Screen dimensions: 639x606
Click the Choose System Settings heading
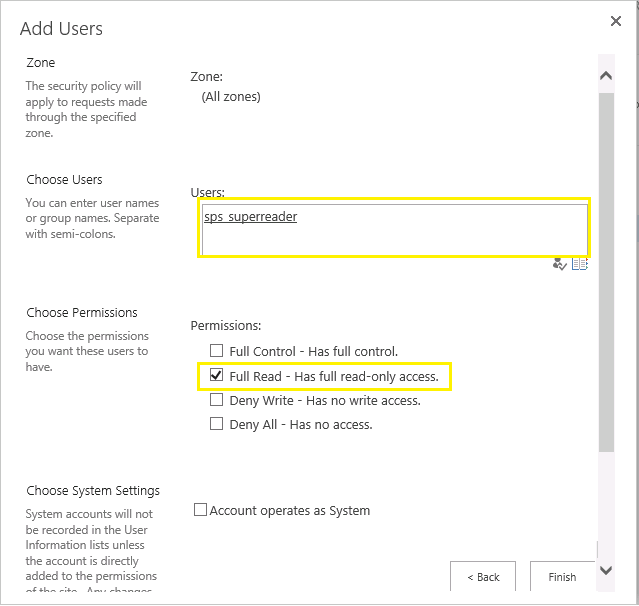tap(93, 491)
